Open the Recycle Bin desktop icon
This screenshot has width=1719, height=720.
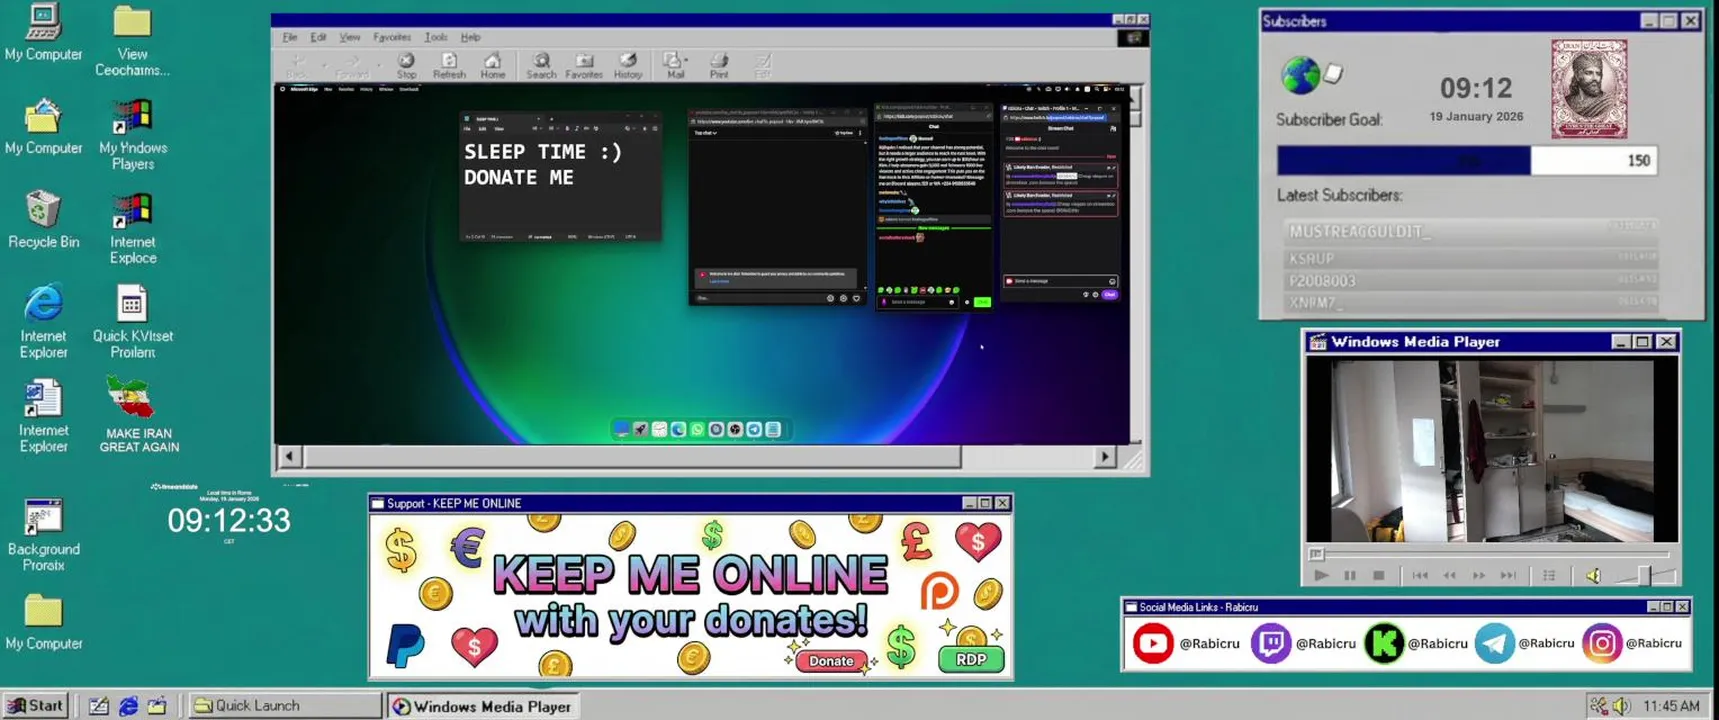43,219
